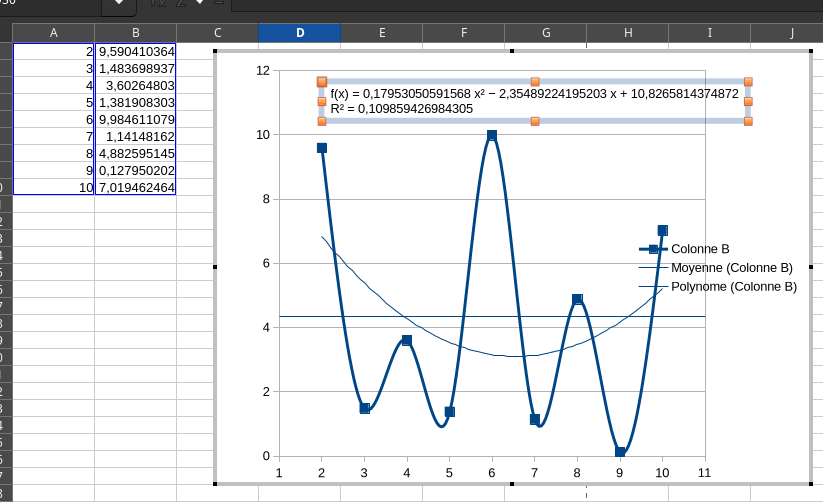The image size is (823, 502).
Task: Select the trend line equation text box
Action: tap(534, 101)
